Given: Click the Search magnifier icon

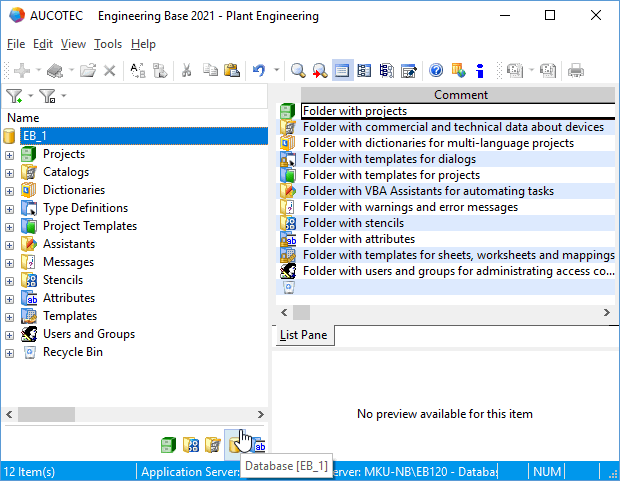Looking at the screenshot, I should (x=298, y=71).
